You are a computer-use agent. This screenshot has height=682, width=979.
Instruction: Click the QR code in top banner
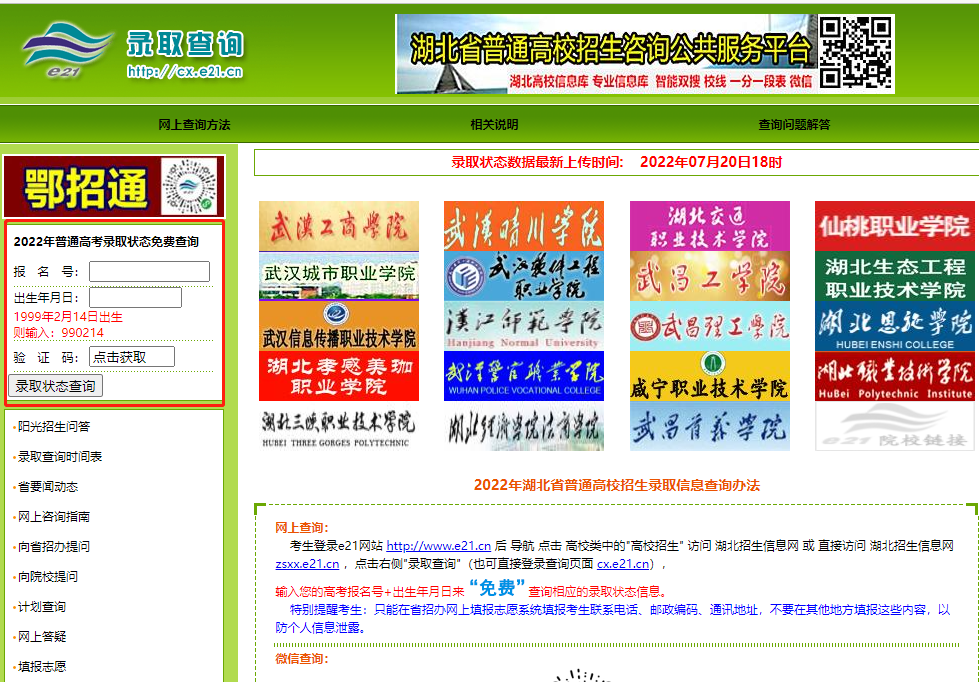pos(856,52)
